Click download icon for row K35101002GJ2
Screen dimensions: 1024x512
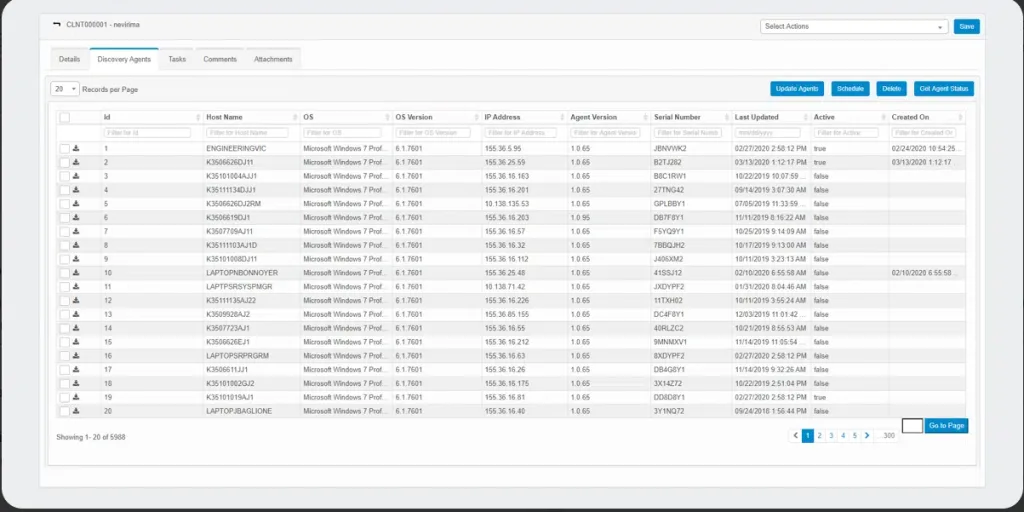point(76,383)
